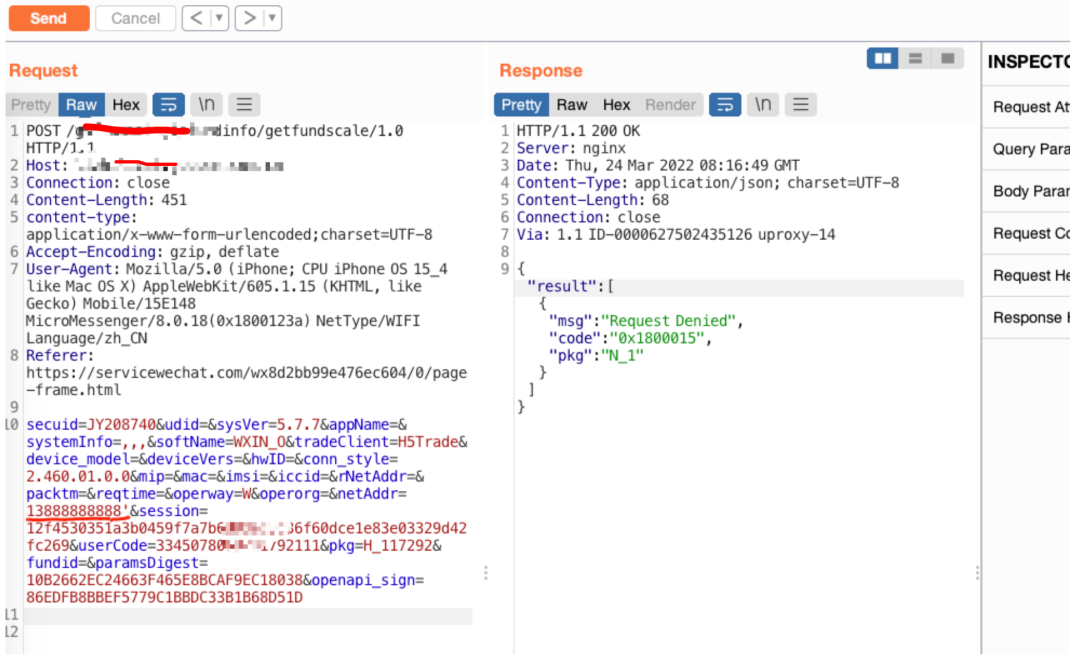Click the response Content-Type application/json line
This screenshot has height=661, width=1080.
708,182
